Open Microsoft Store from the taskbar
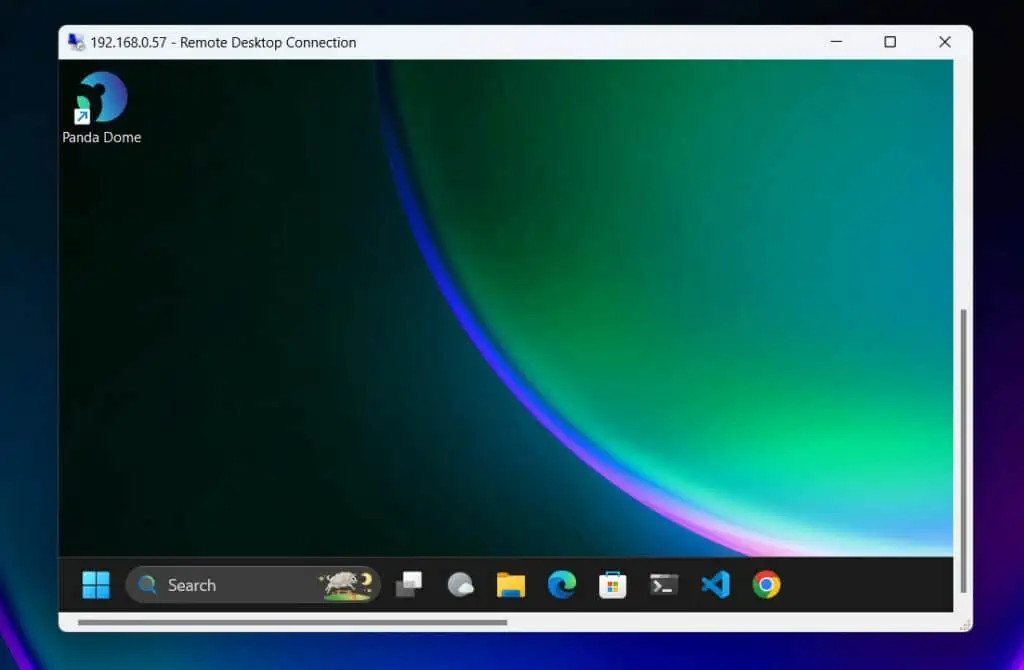 [x=613, y=584]
